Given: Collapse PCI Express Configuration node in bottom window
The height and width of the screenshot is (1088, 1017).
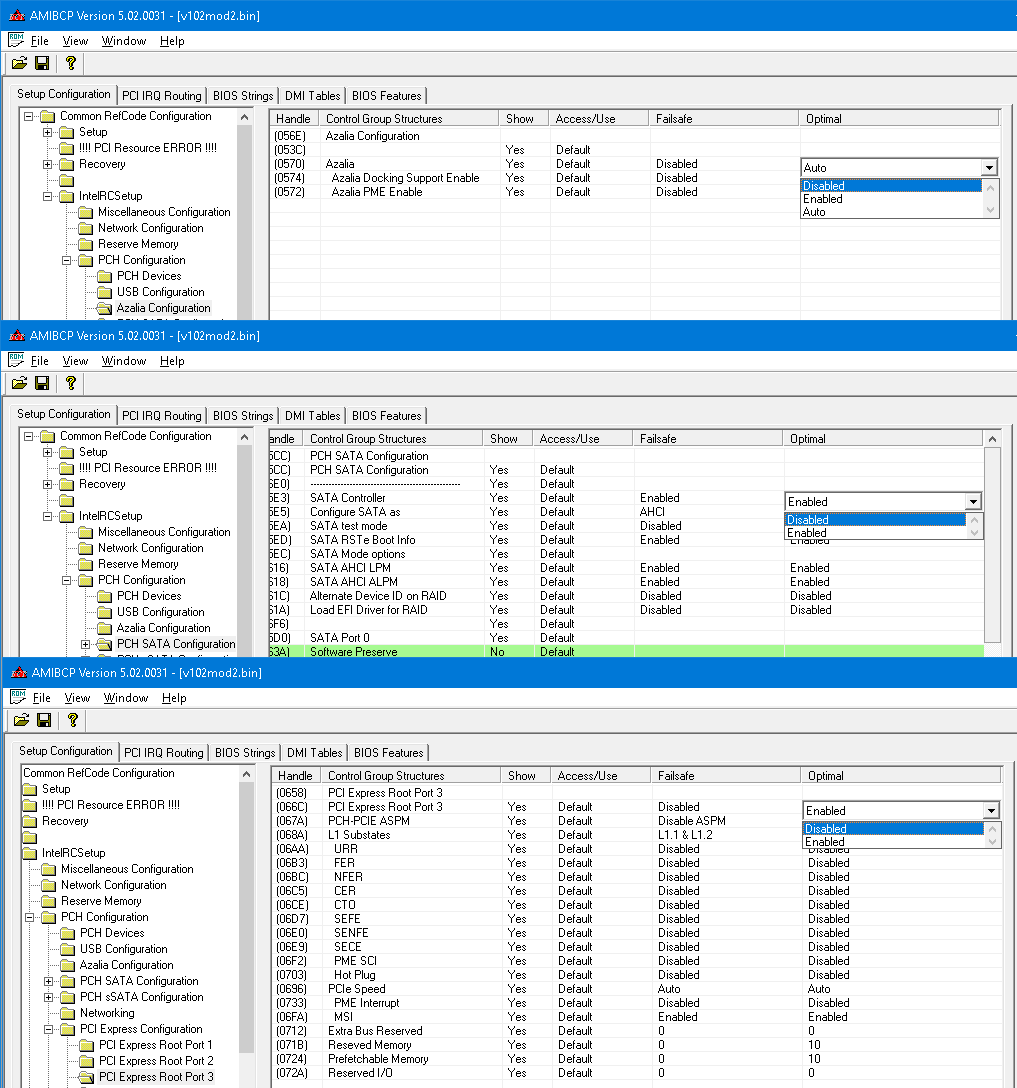Looking at the screenshot, I should click(x=49, y=1030).
